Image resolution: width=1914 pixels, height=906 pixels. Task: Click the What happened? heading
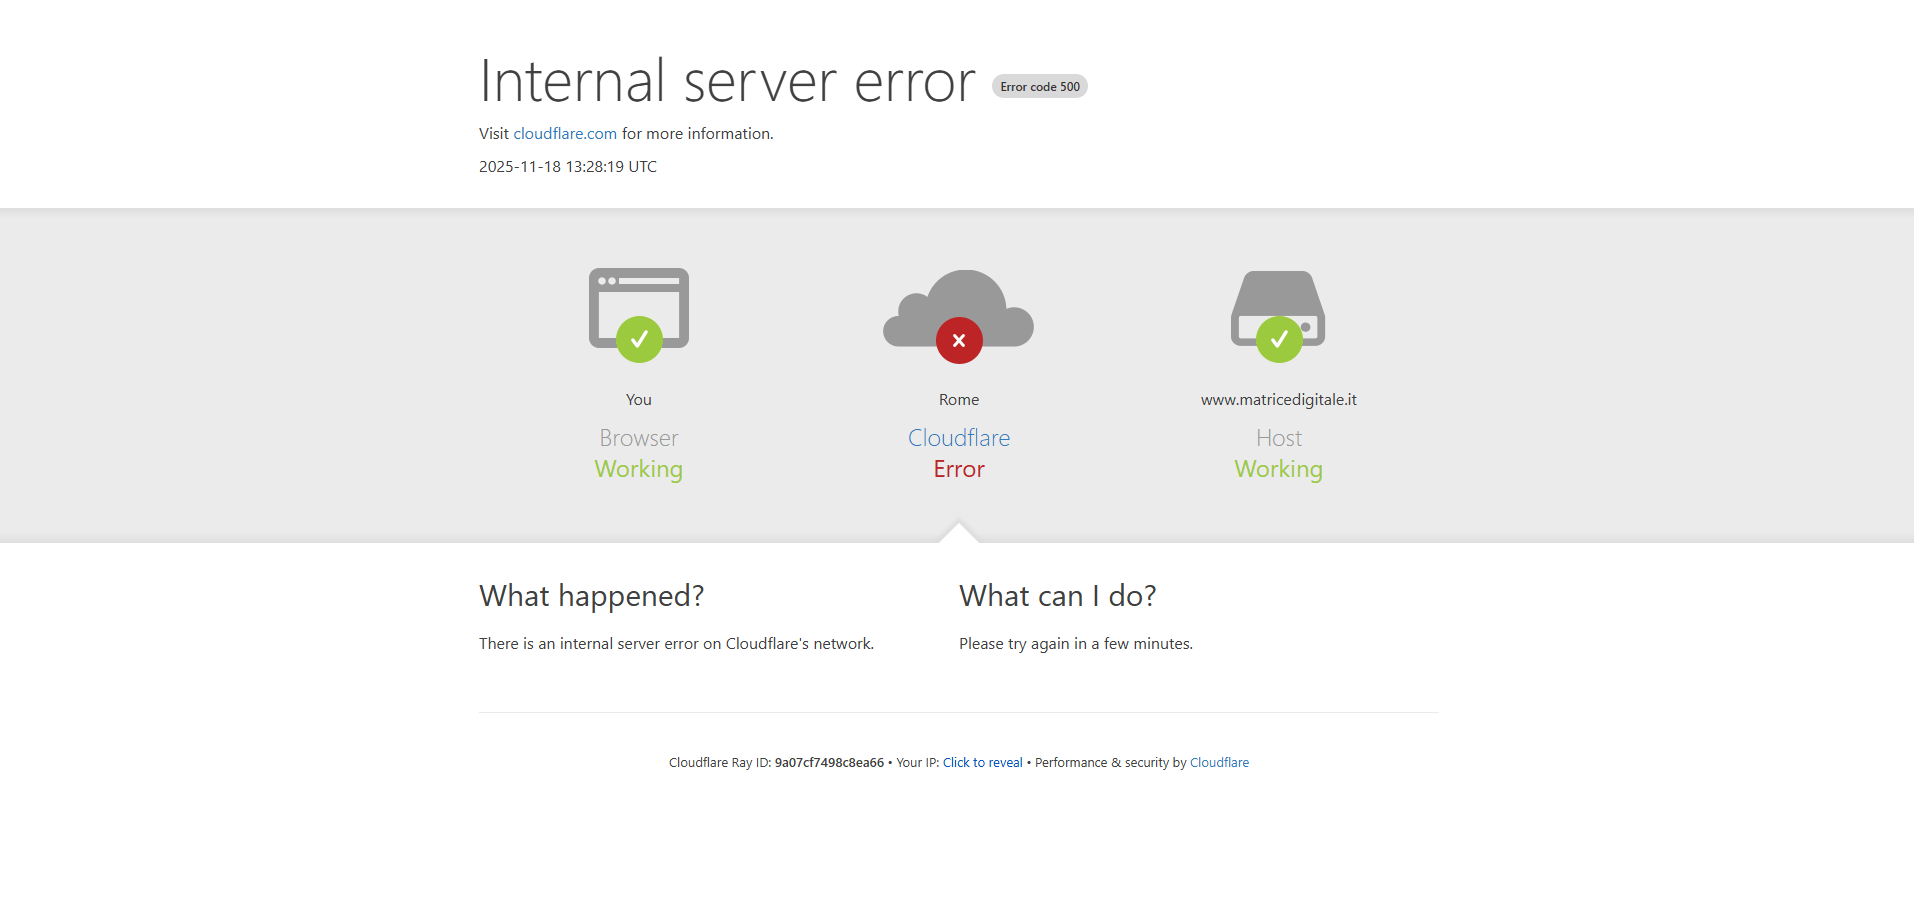click(x=591, y=596)
